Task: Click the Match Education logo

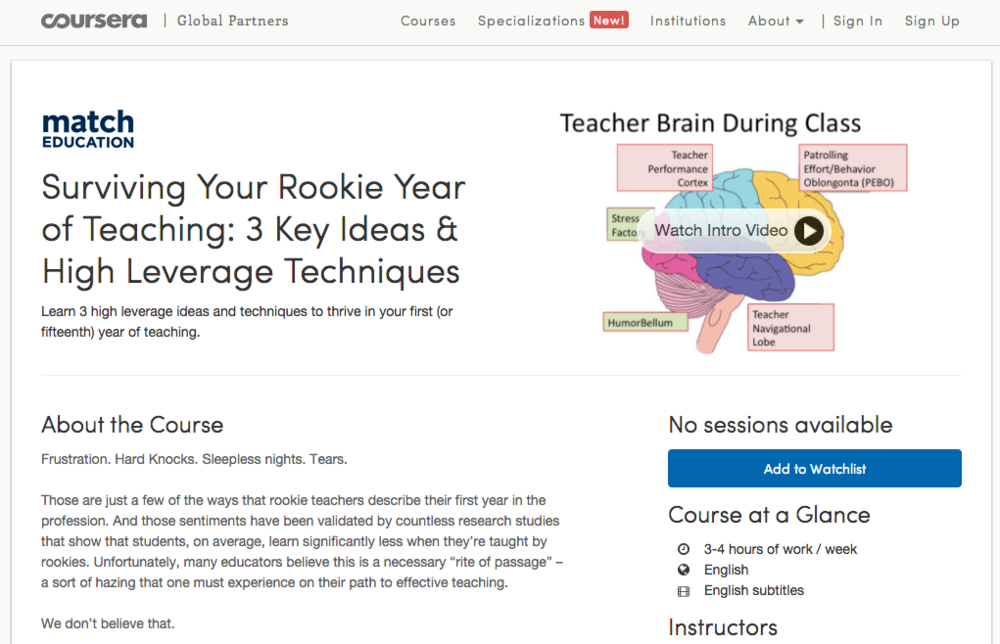Action: (88, 129)
